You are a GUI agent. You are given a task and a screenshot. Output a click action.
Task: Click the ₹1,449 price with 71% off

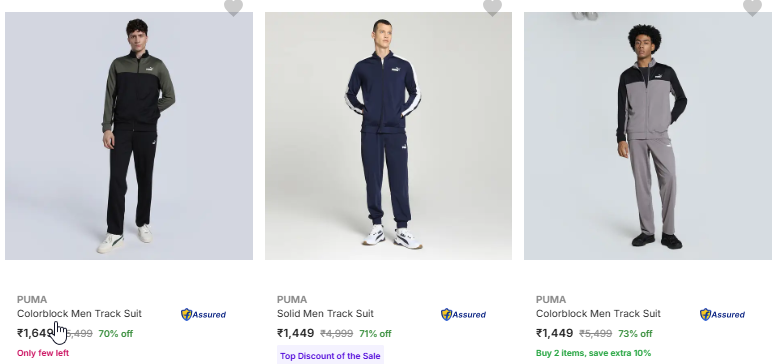tap(295, 333)
